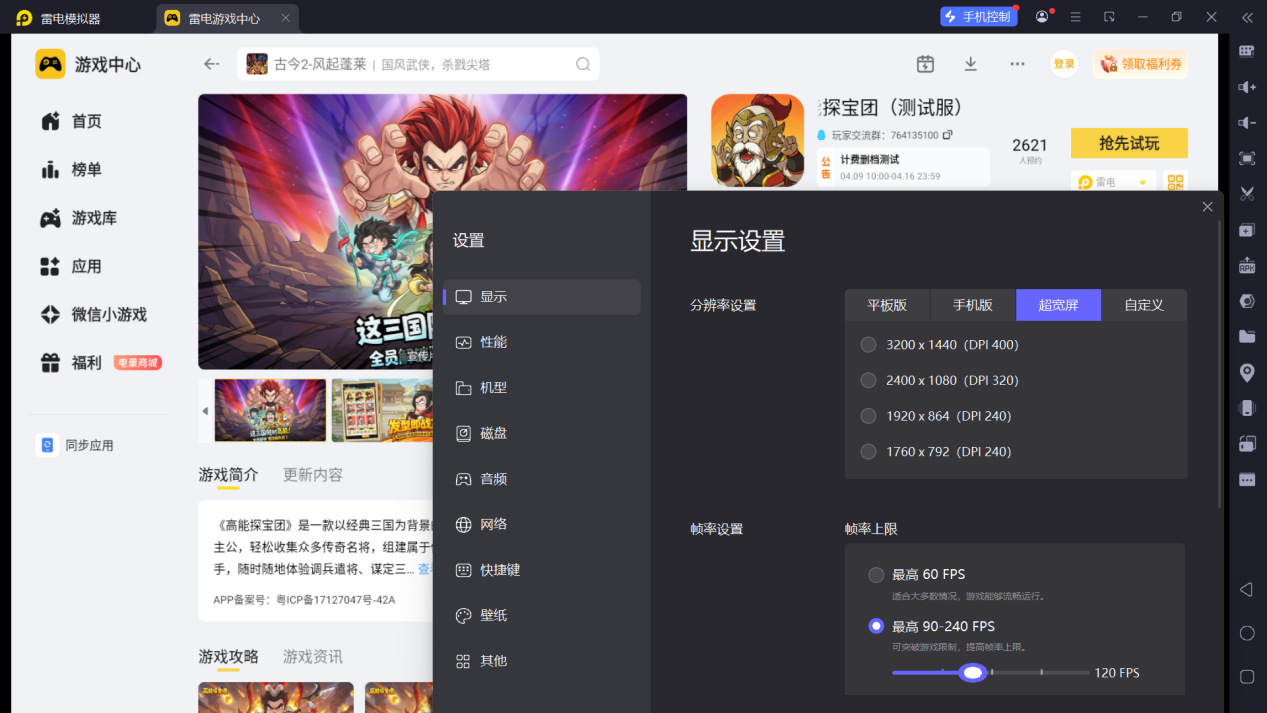The image size is (1267, 713).
Task: Click the volume down icon in right sidebar
Action: tap(1246, 122)
